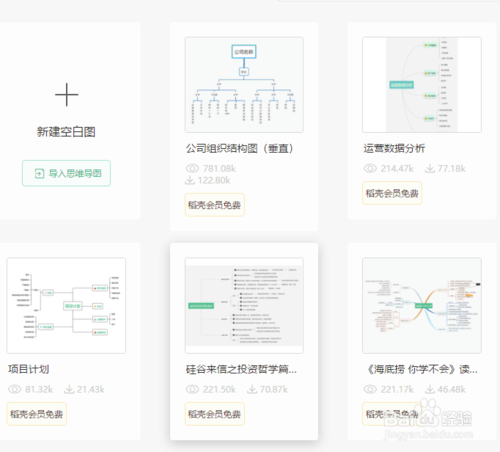Click the eye icon beside 214.47k
The width and height of the screenshot is (500, 452).
point(370,168)
